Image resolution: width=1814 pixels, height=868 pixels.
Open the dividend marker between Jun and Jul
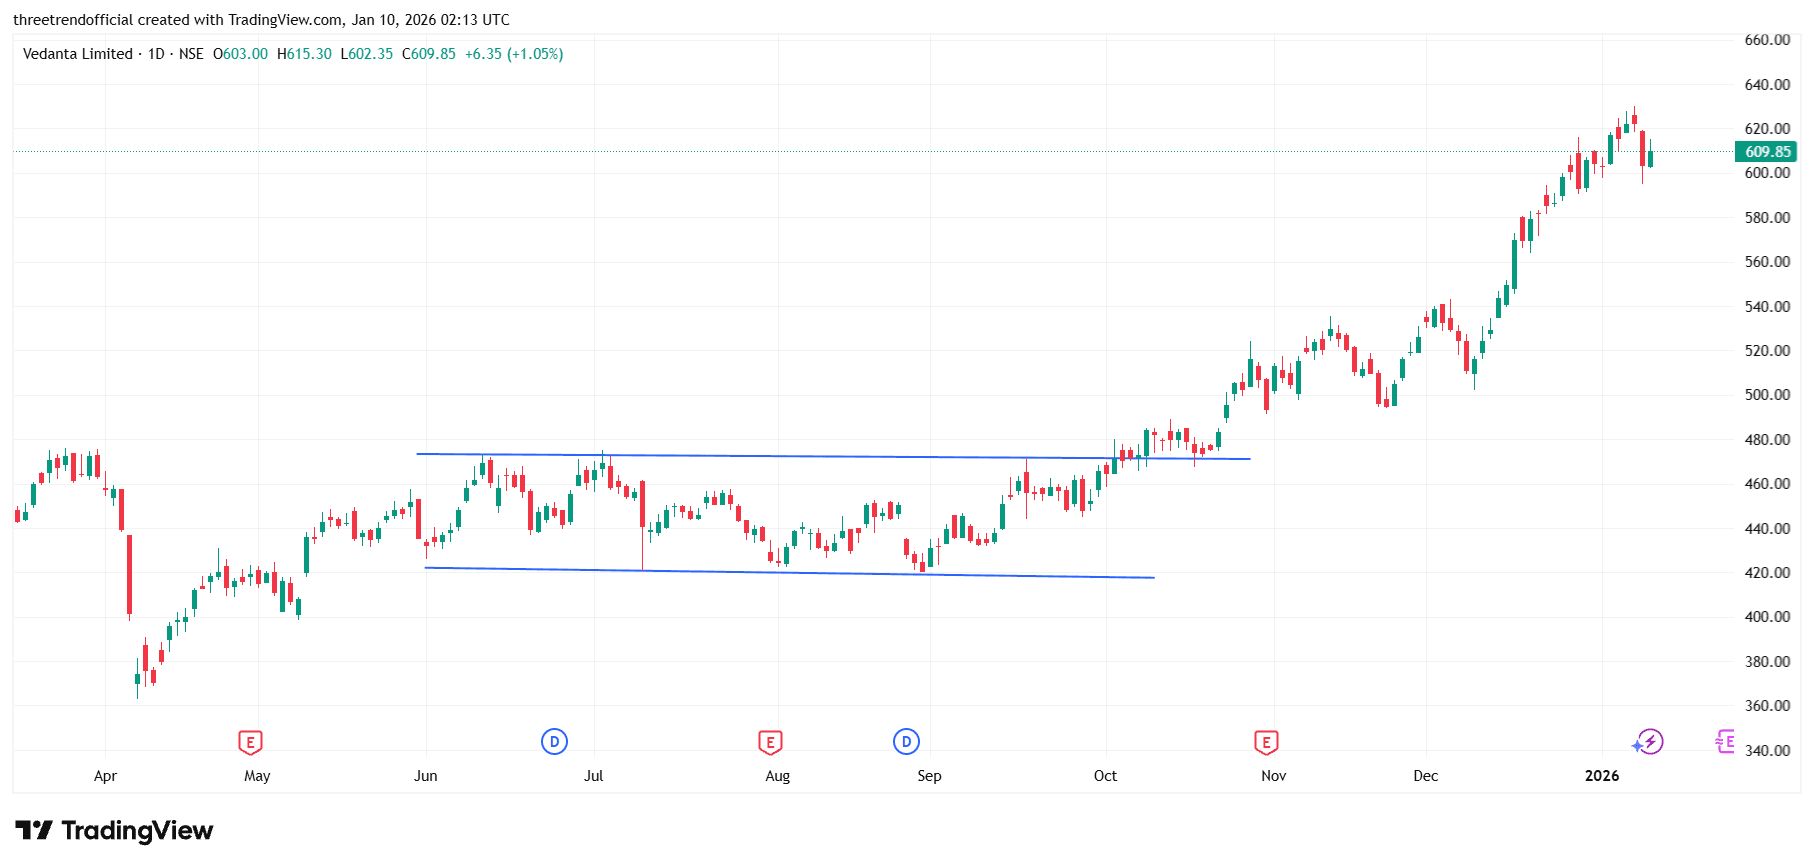pyautogui.click(x=554, y=742)
